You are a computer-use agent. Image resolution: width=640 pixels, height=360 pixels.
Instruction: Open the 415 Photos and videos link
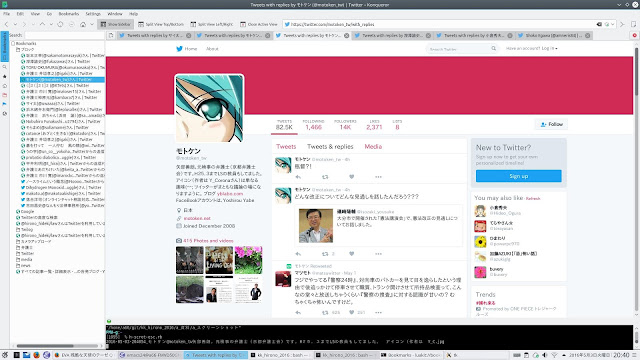[x=207, y=241]
